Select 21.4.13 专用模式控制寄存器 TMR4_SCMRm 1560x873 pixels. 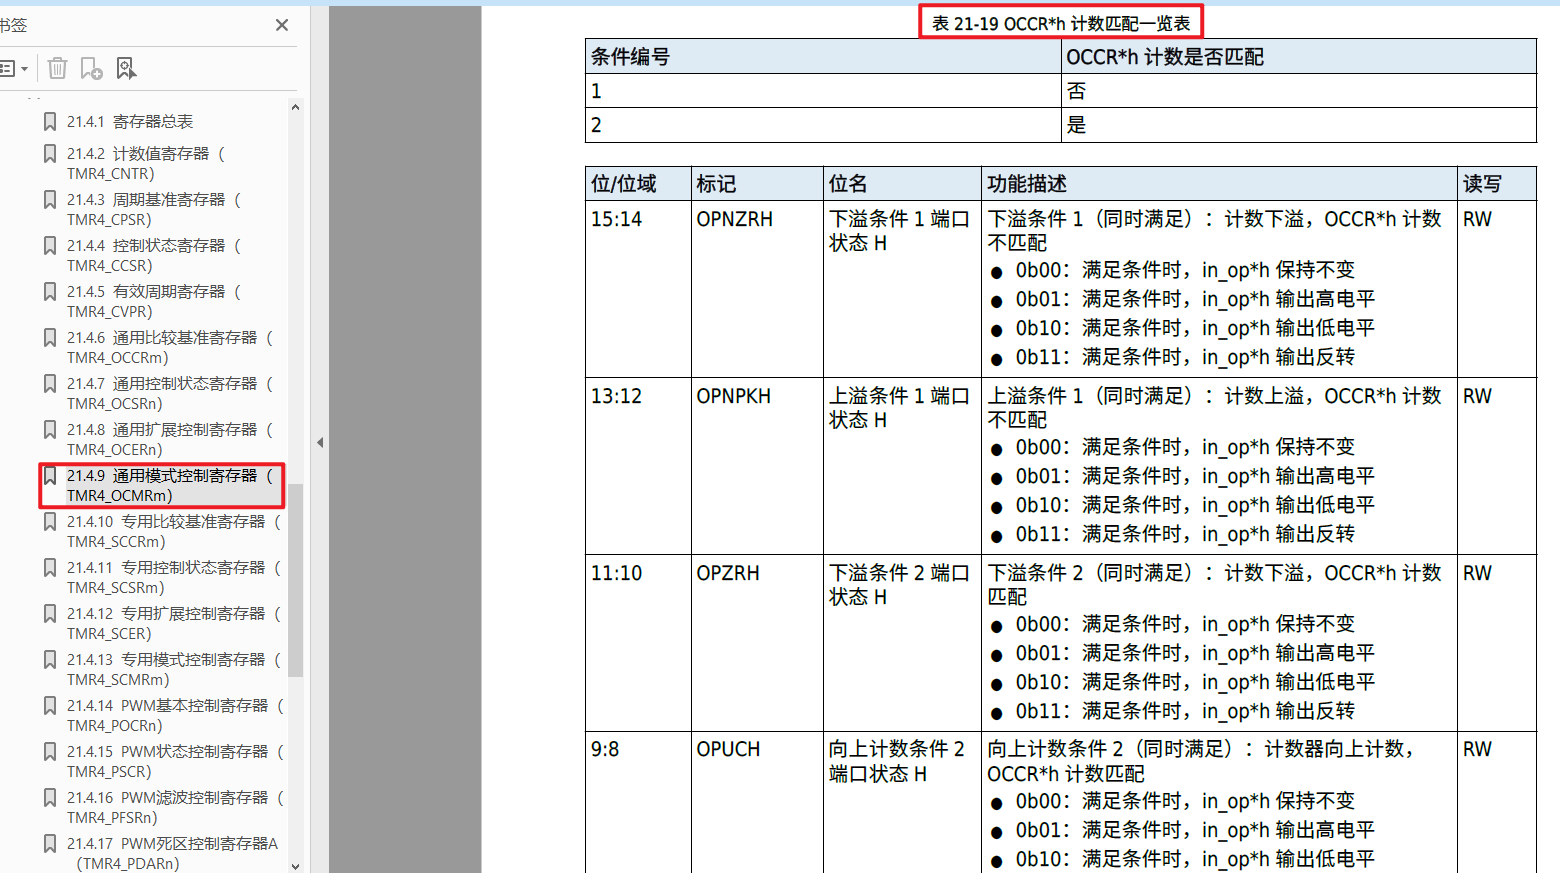click(174, 669)
